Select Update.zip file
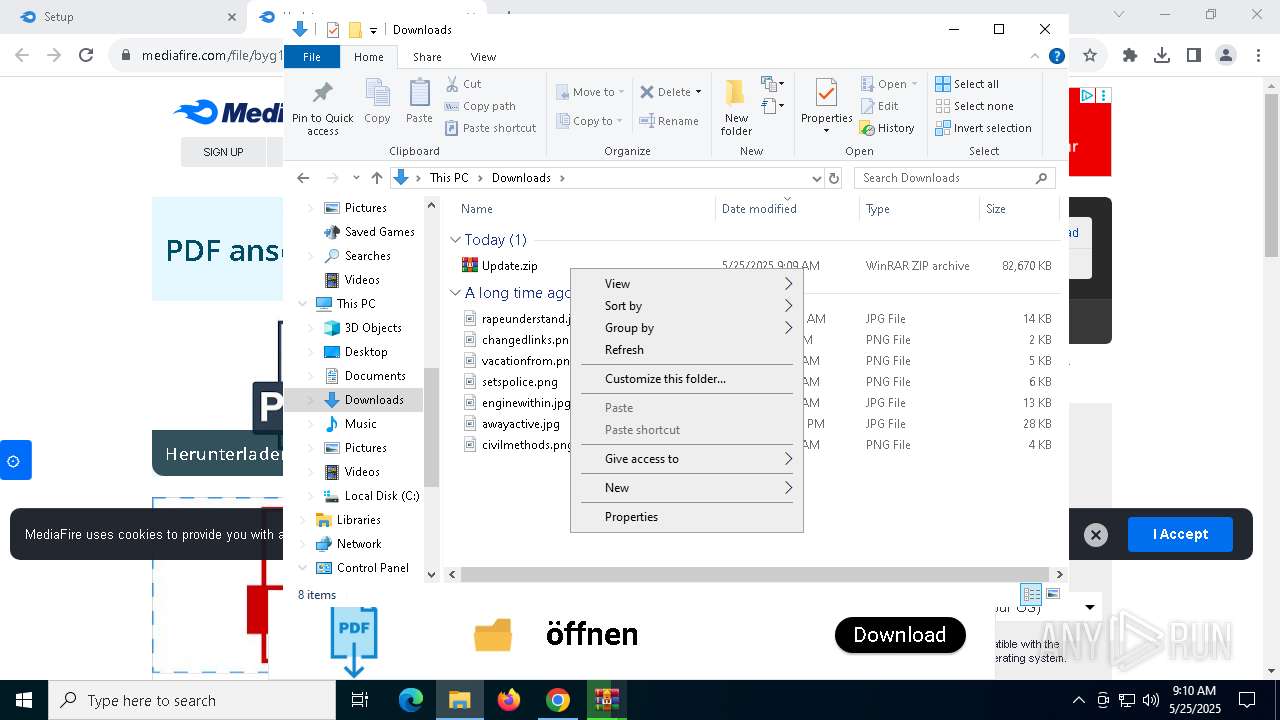 pos(509,266)
